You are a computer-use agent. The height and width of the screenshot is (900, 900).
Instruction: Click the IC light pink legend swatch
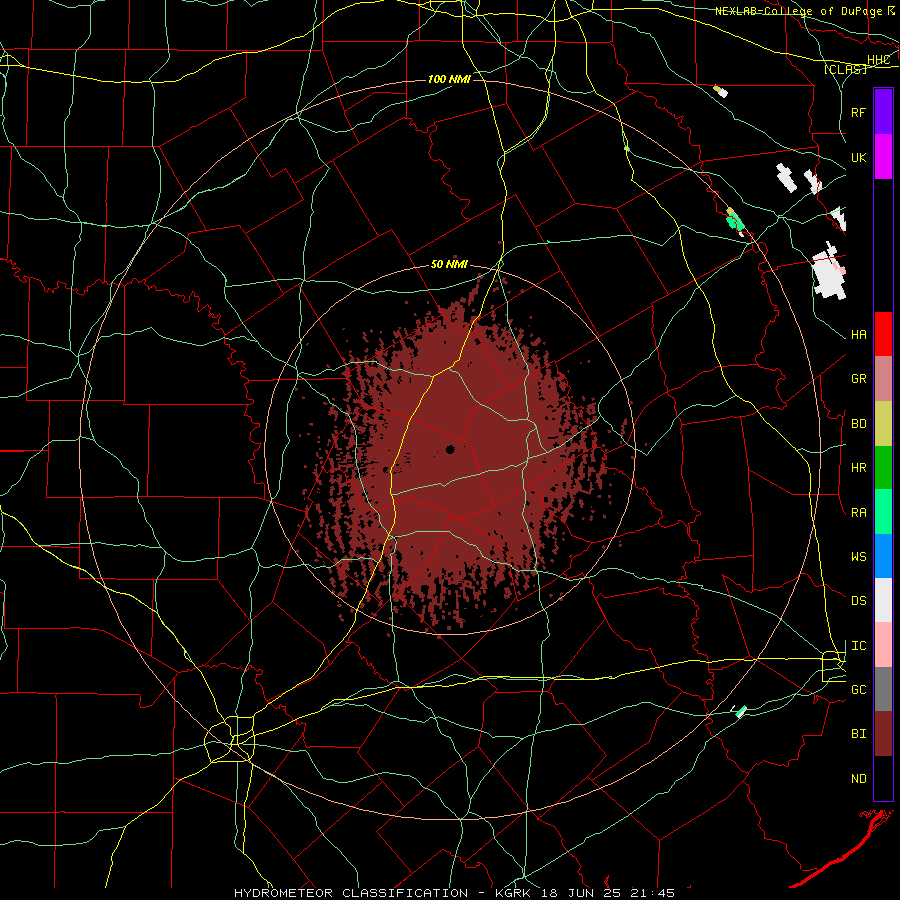883,645
